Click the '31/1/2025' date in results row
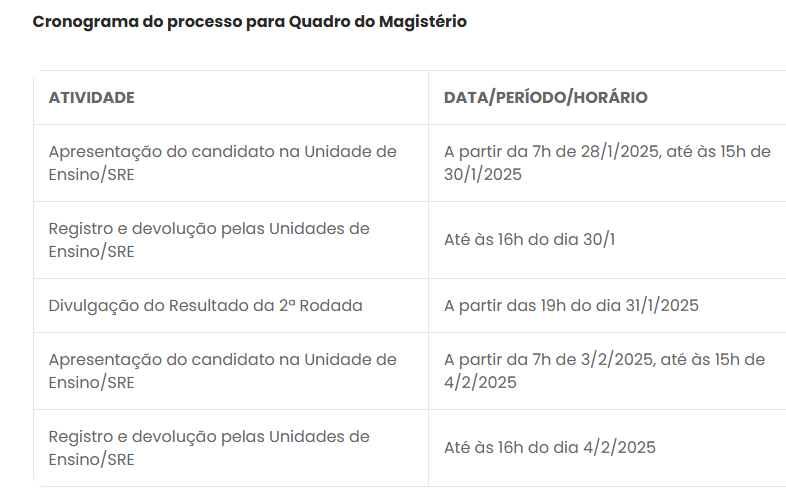The width and height of the screenshot is (786, 502). coord(661,306)
